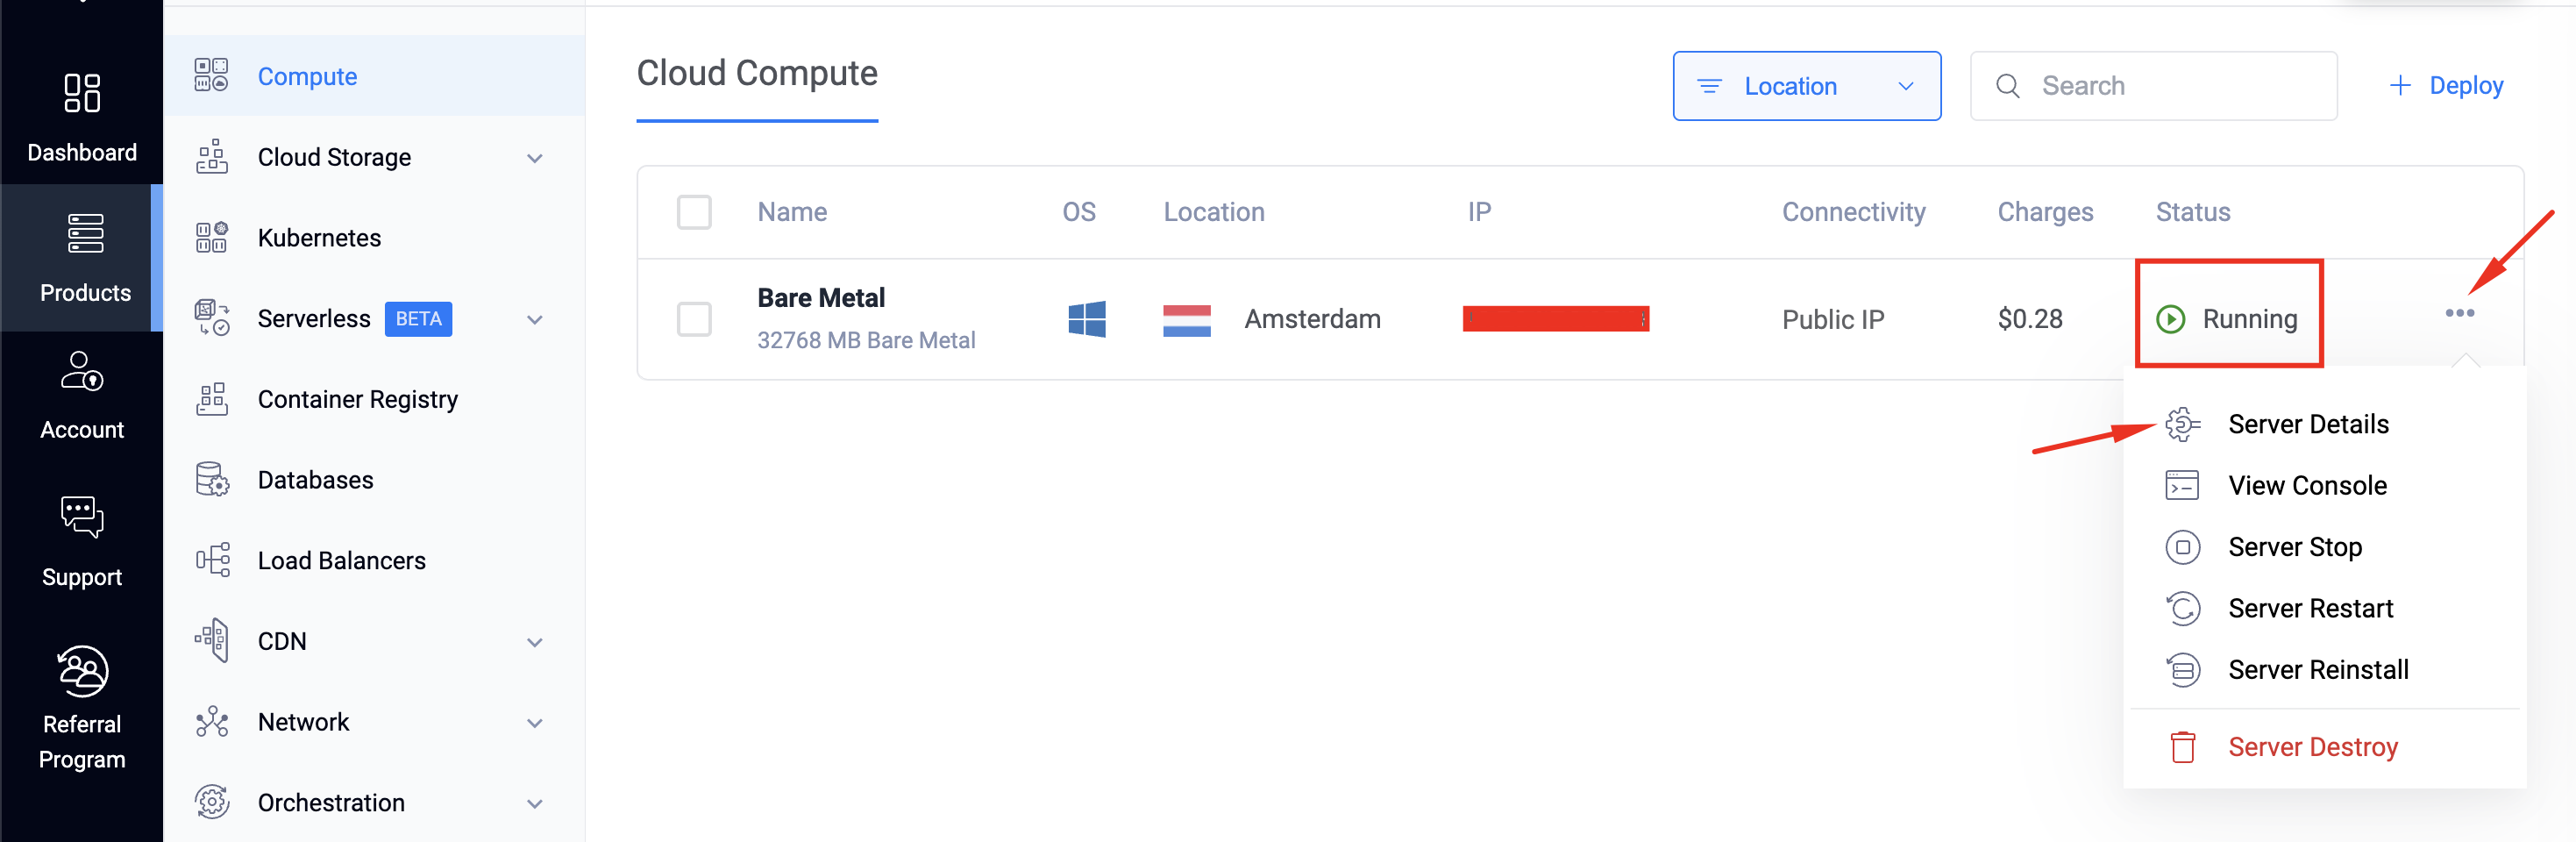Click the Container Registry icon
This screenshot has width=2576, height=842.
tap(212, 399)
